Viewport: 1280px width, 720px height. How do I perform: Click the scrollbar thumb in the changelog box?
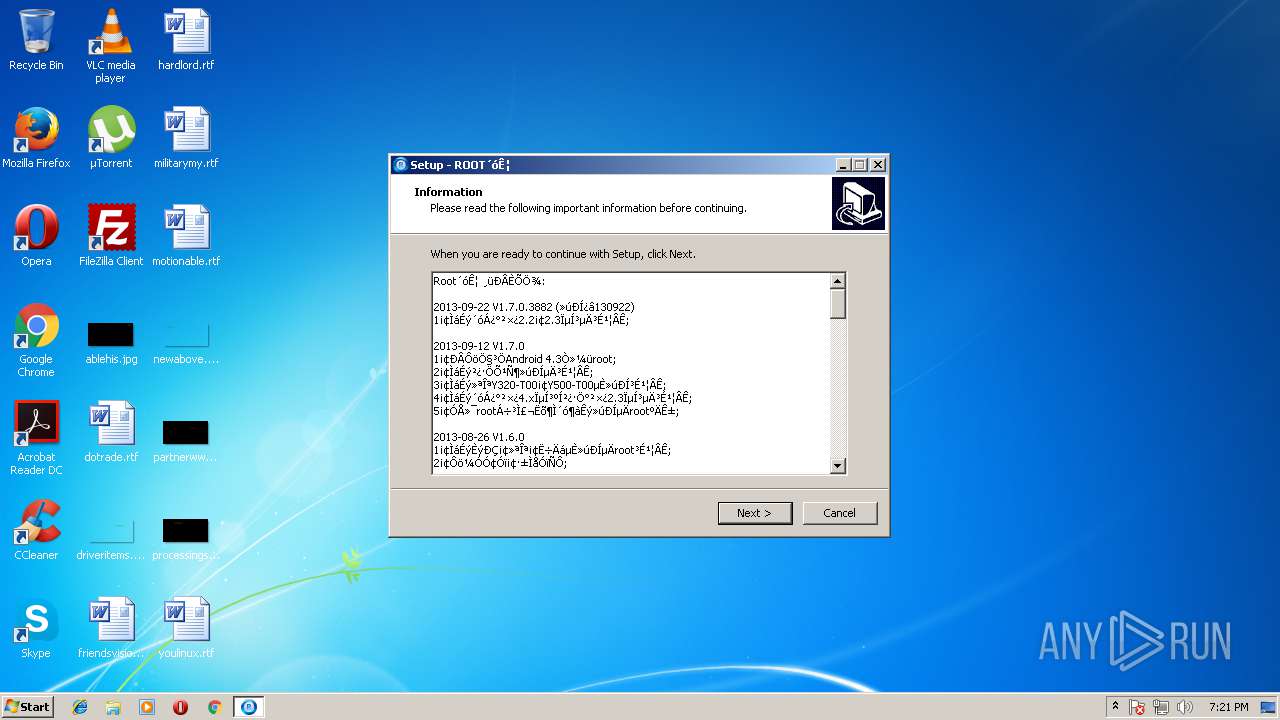tap(838, 304)
